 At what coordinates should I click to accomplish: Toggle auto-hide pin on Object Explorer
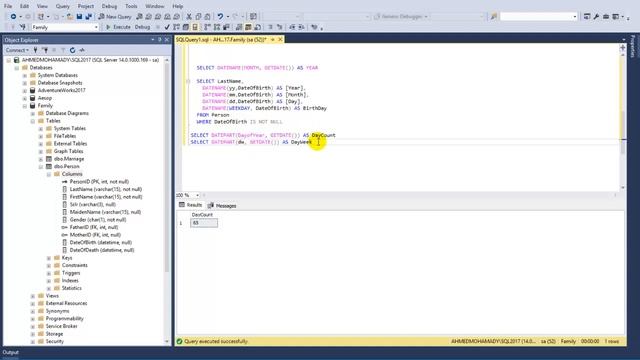pos(160,40)
